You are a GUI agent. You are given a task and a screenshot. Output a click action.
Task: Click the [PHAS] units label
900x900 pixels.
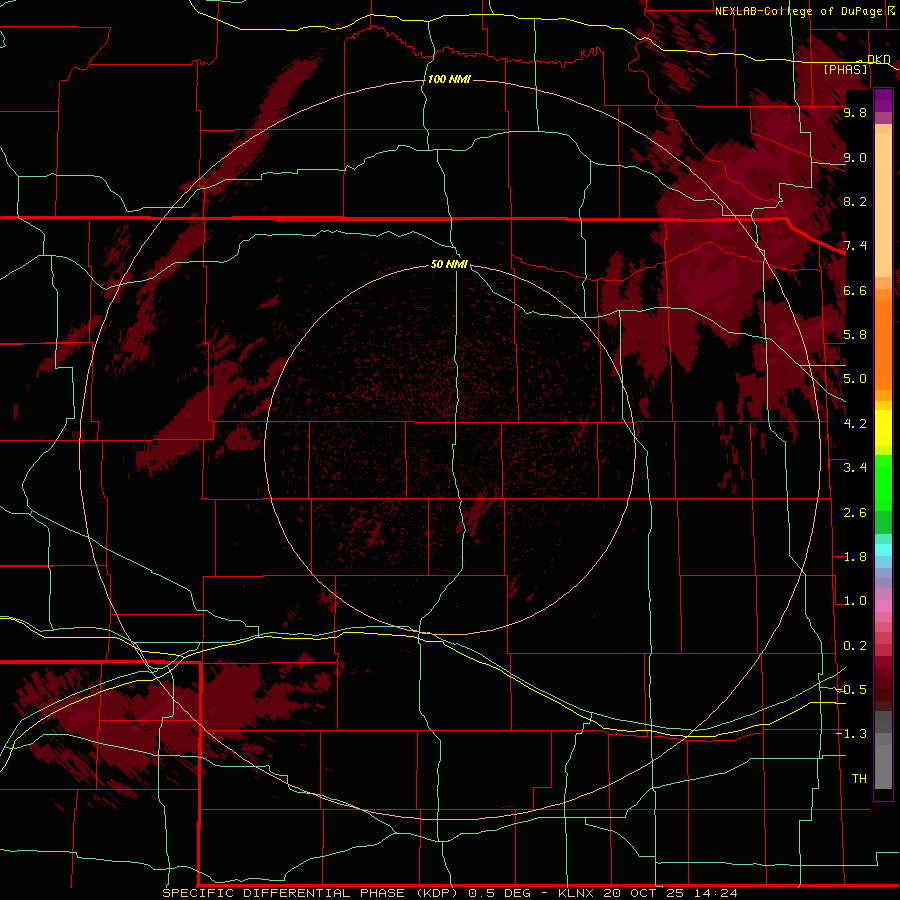point(845,70)
